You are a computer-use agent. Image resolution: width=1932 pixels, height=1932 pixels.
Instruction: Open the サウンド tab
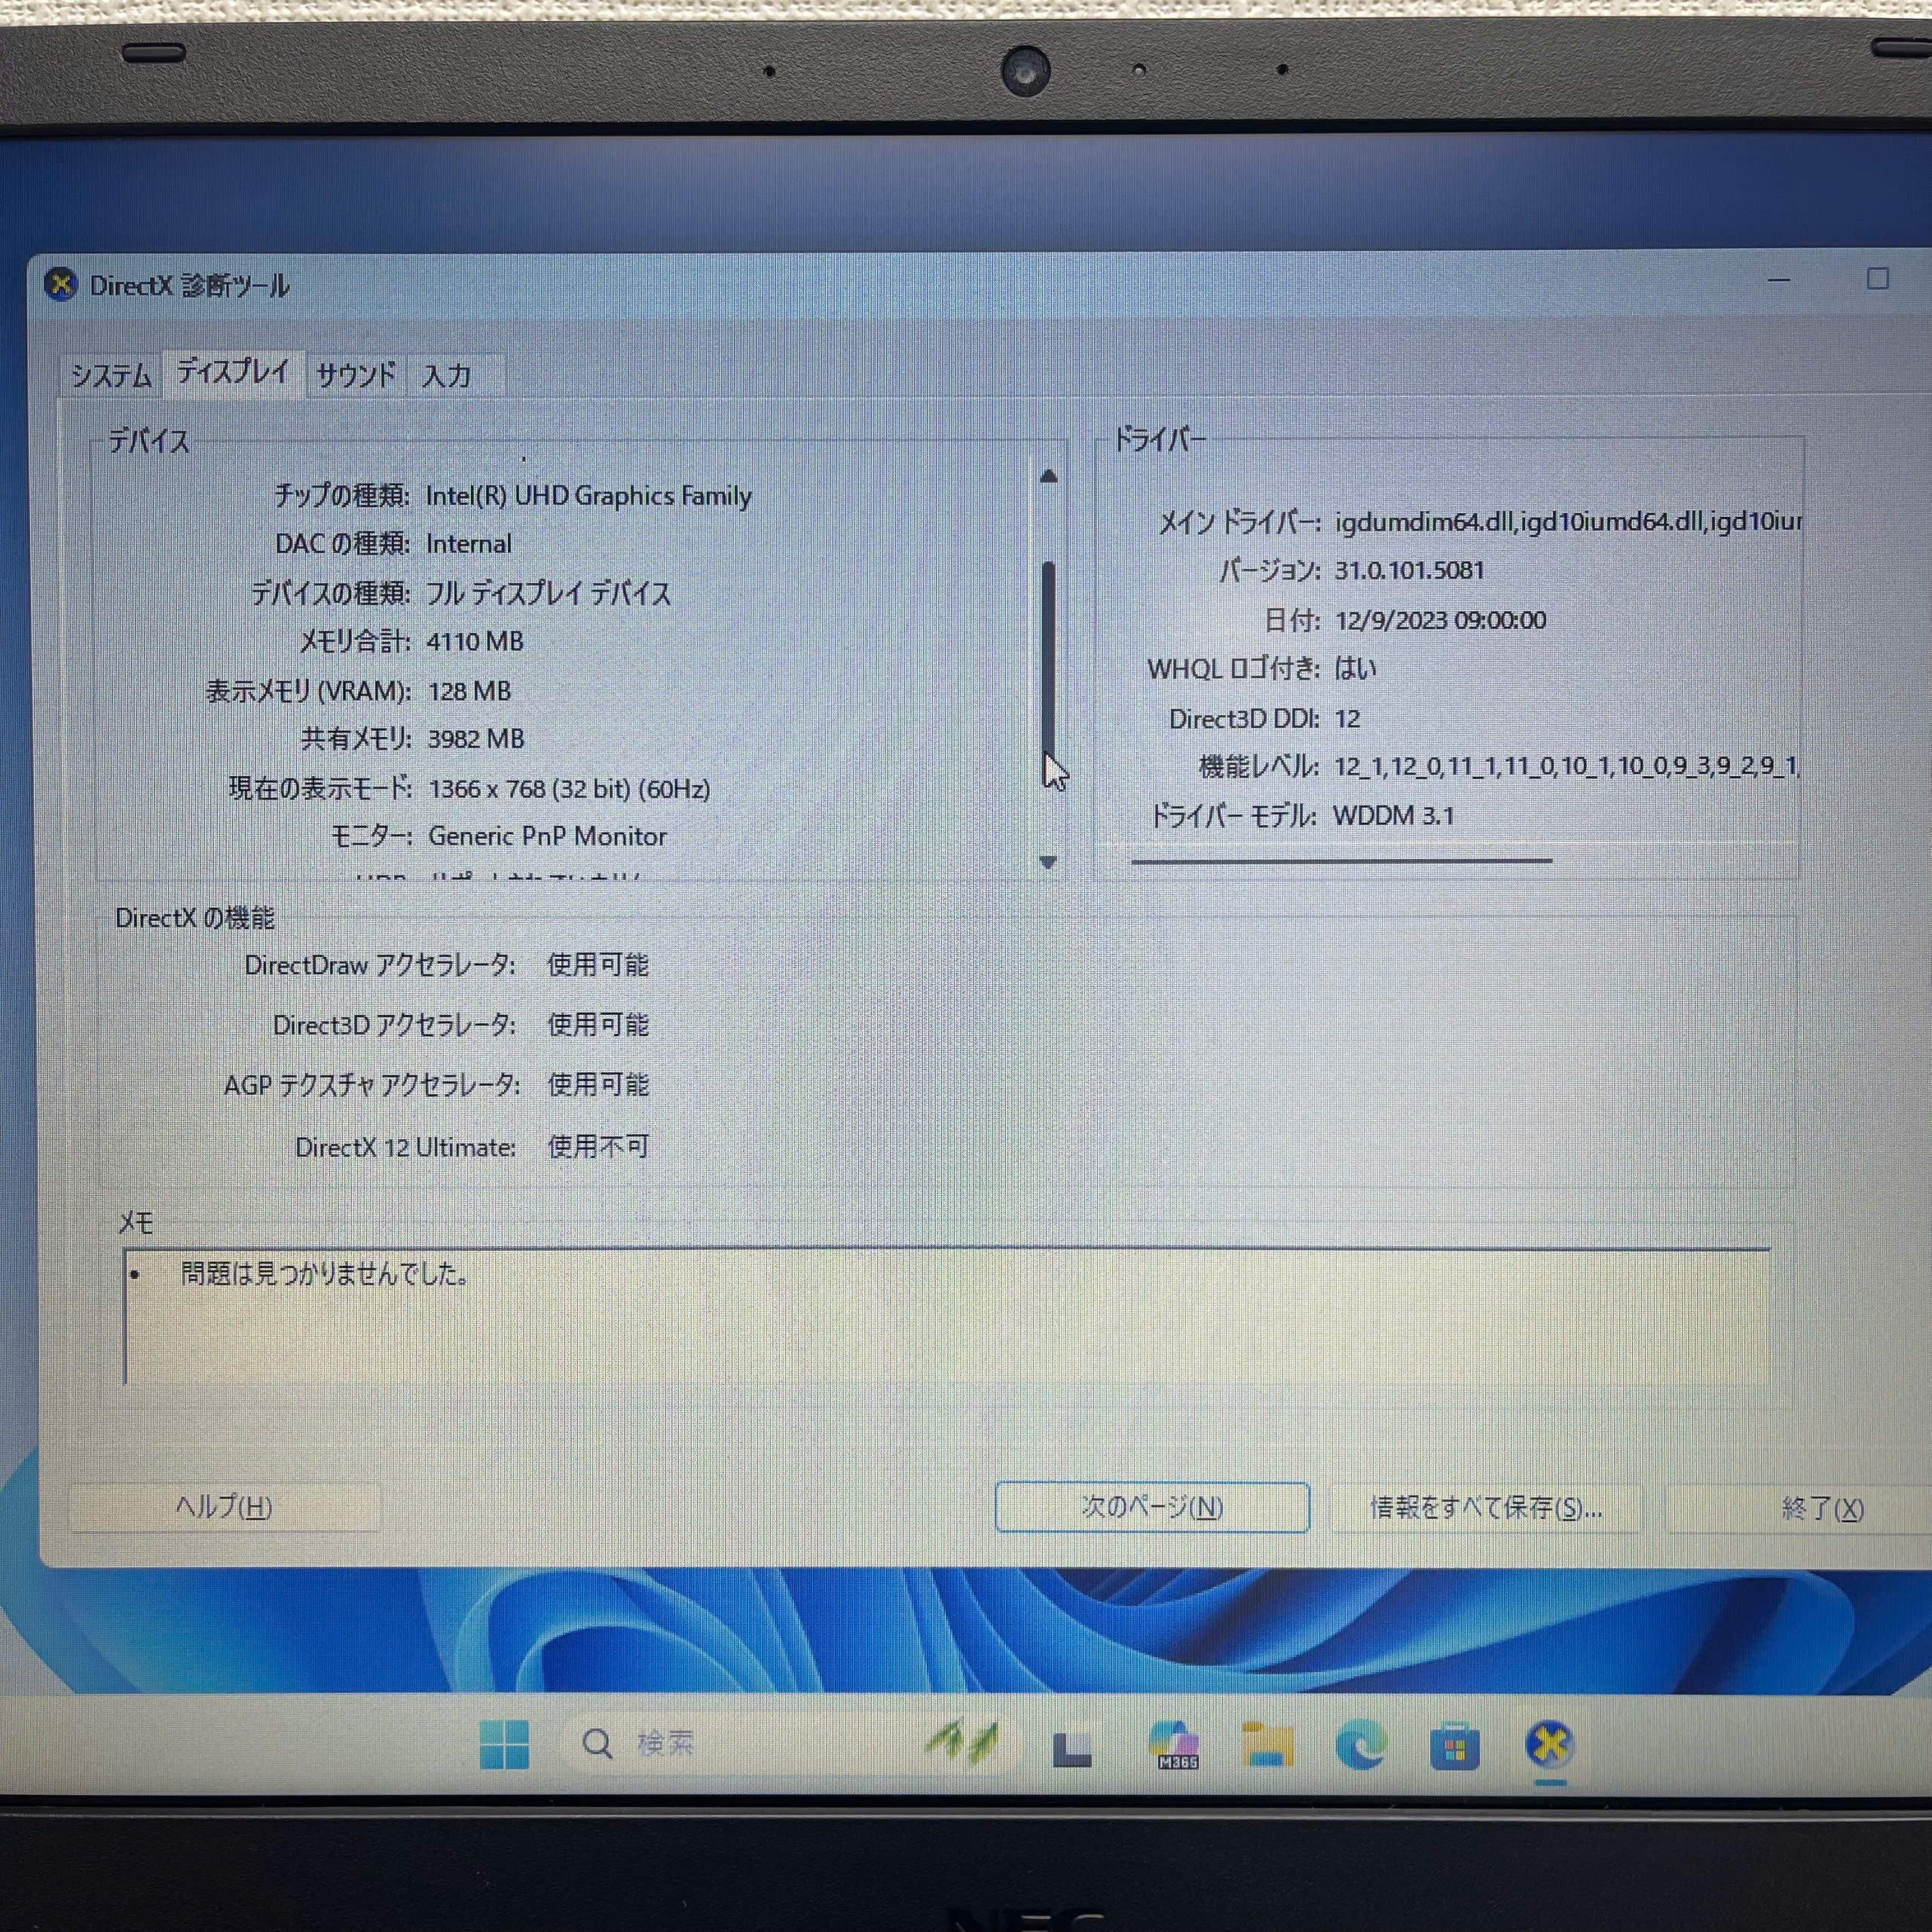pyautogui.click(x=356, y=375)
